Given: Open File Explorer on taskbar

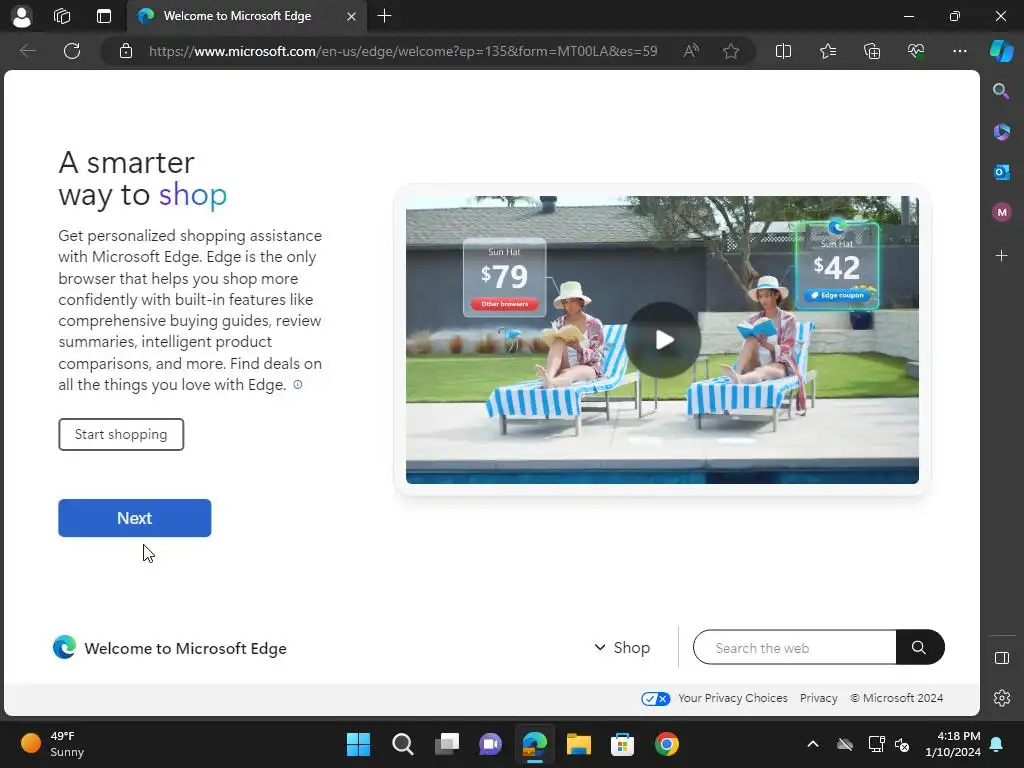Looking at the screenshot, I should point(579,744).
